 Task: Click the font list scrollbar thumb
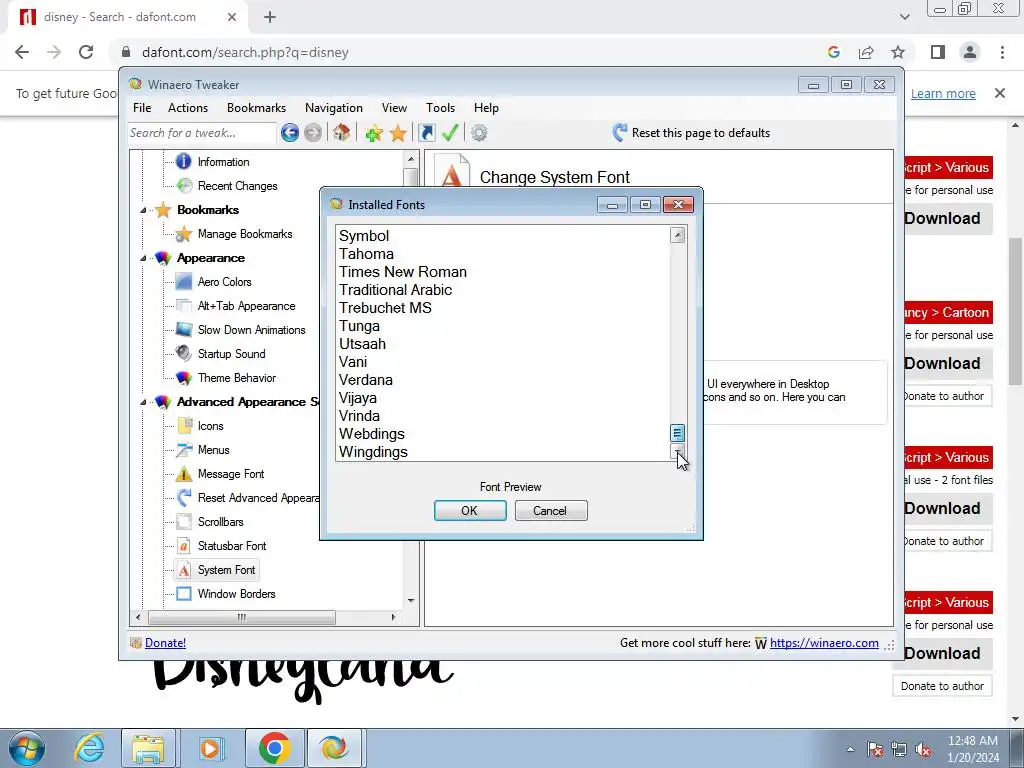pos(677,433)
